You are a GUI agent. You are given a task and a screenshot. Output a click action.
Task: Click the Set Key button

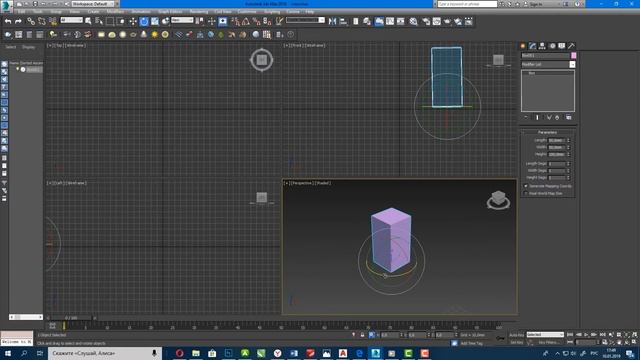pyautogui.click(x=516, y=342)
